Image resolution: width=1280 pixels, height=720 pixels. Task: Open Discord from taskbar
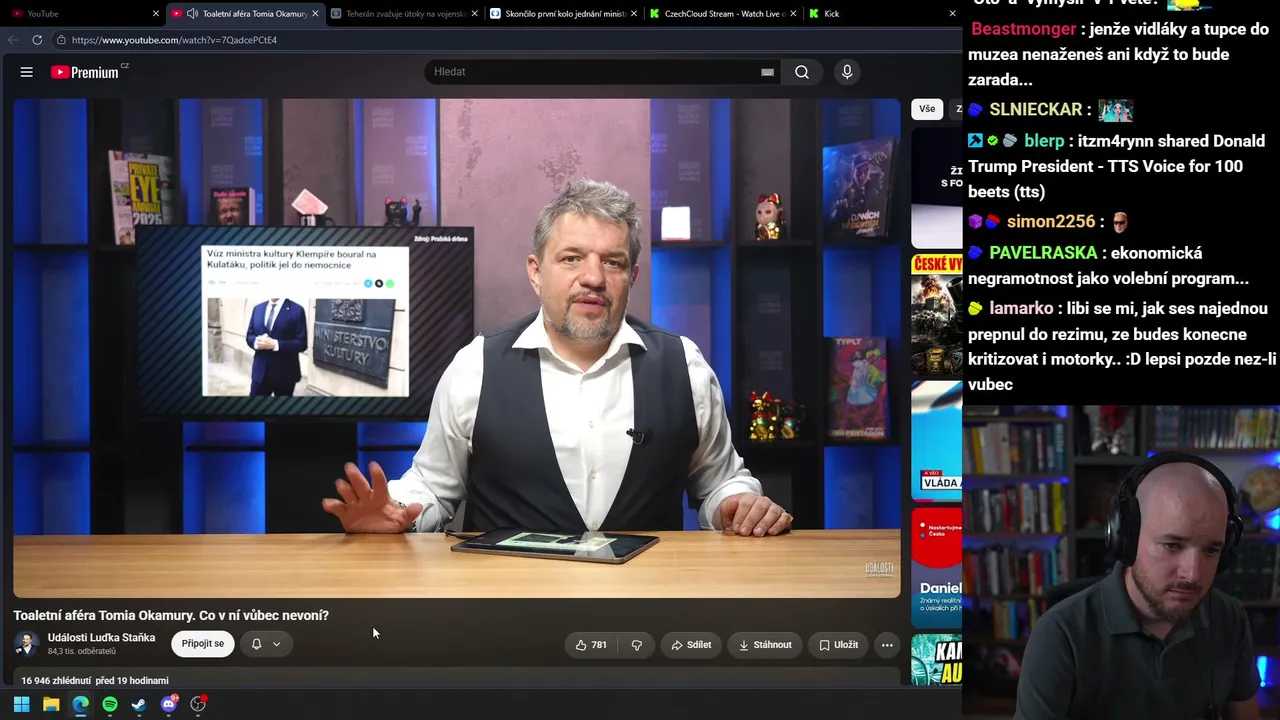pyautogui.click(x=169, y=704)
